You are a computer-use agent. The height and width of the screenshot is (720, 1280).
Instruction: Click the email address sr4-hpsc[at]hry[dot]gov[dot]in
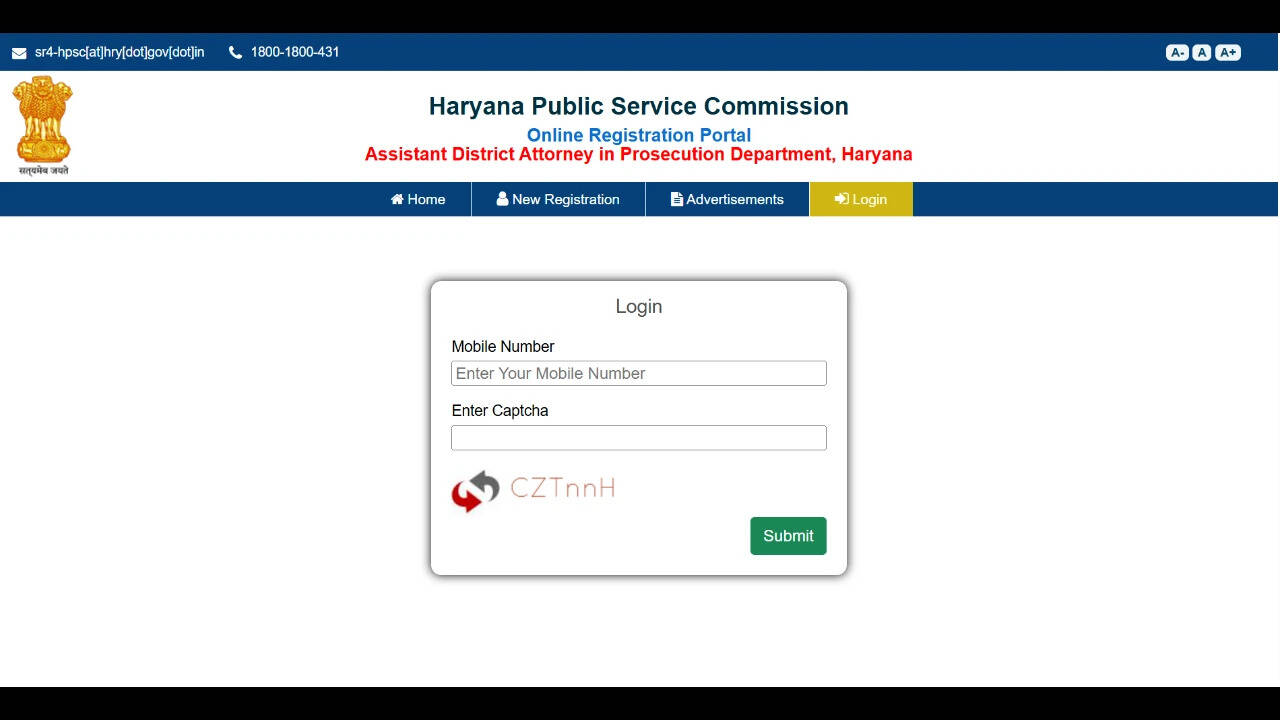coord(120,52)
